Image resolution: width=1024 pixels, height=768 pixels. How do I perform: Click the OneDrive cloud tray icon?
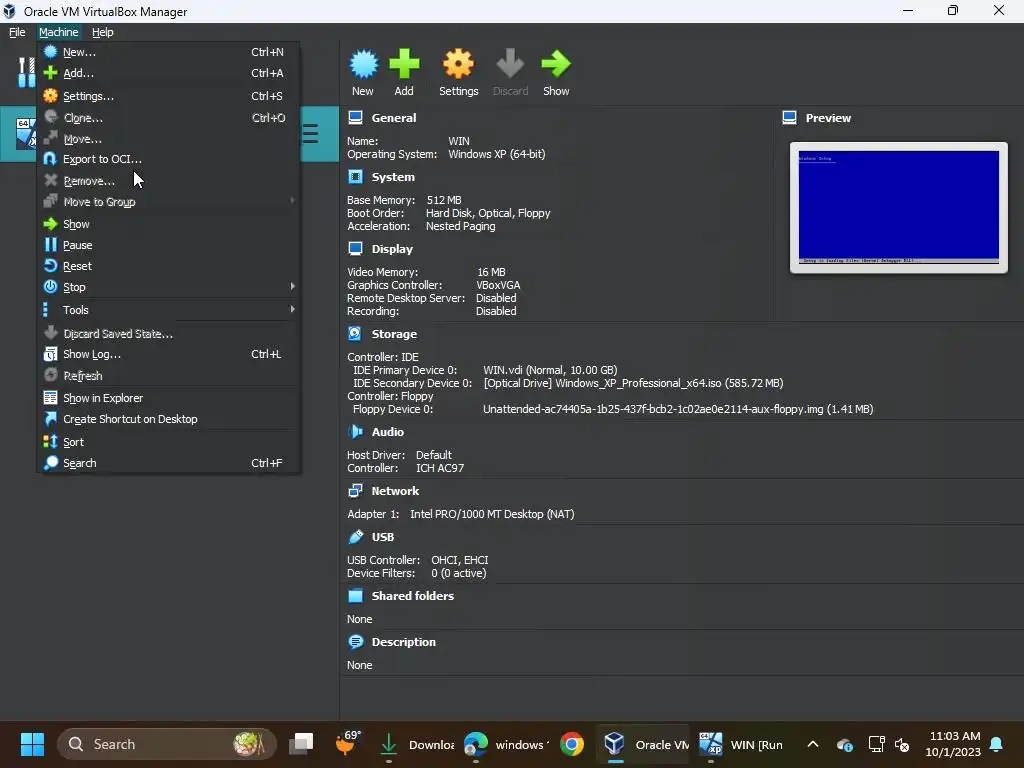point(844,744)
